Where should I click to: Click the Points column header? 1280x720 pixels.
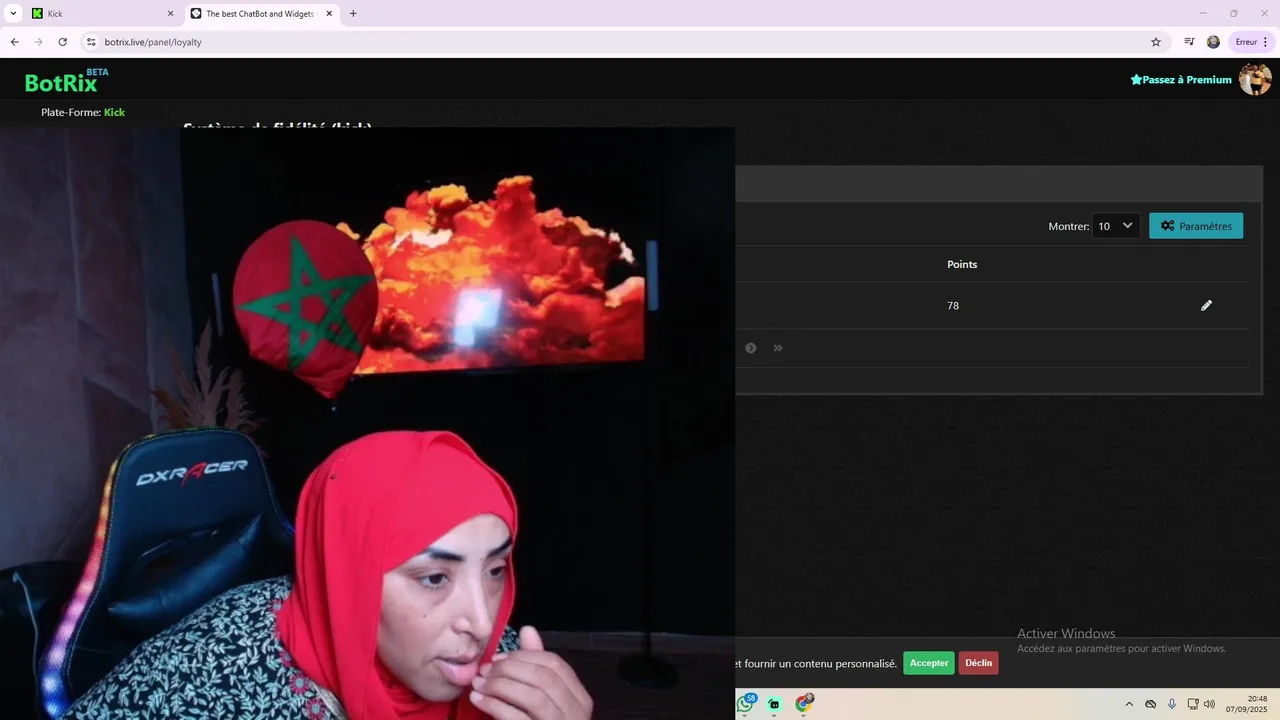tap(962, 264)
